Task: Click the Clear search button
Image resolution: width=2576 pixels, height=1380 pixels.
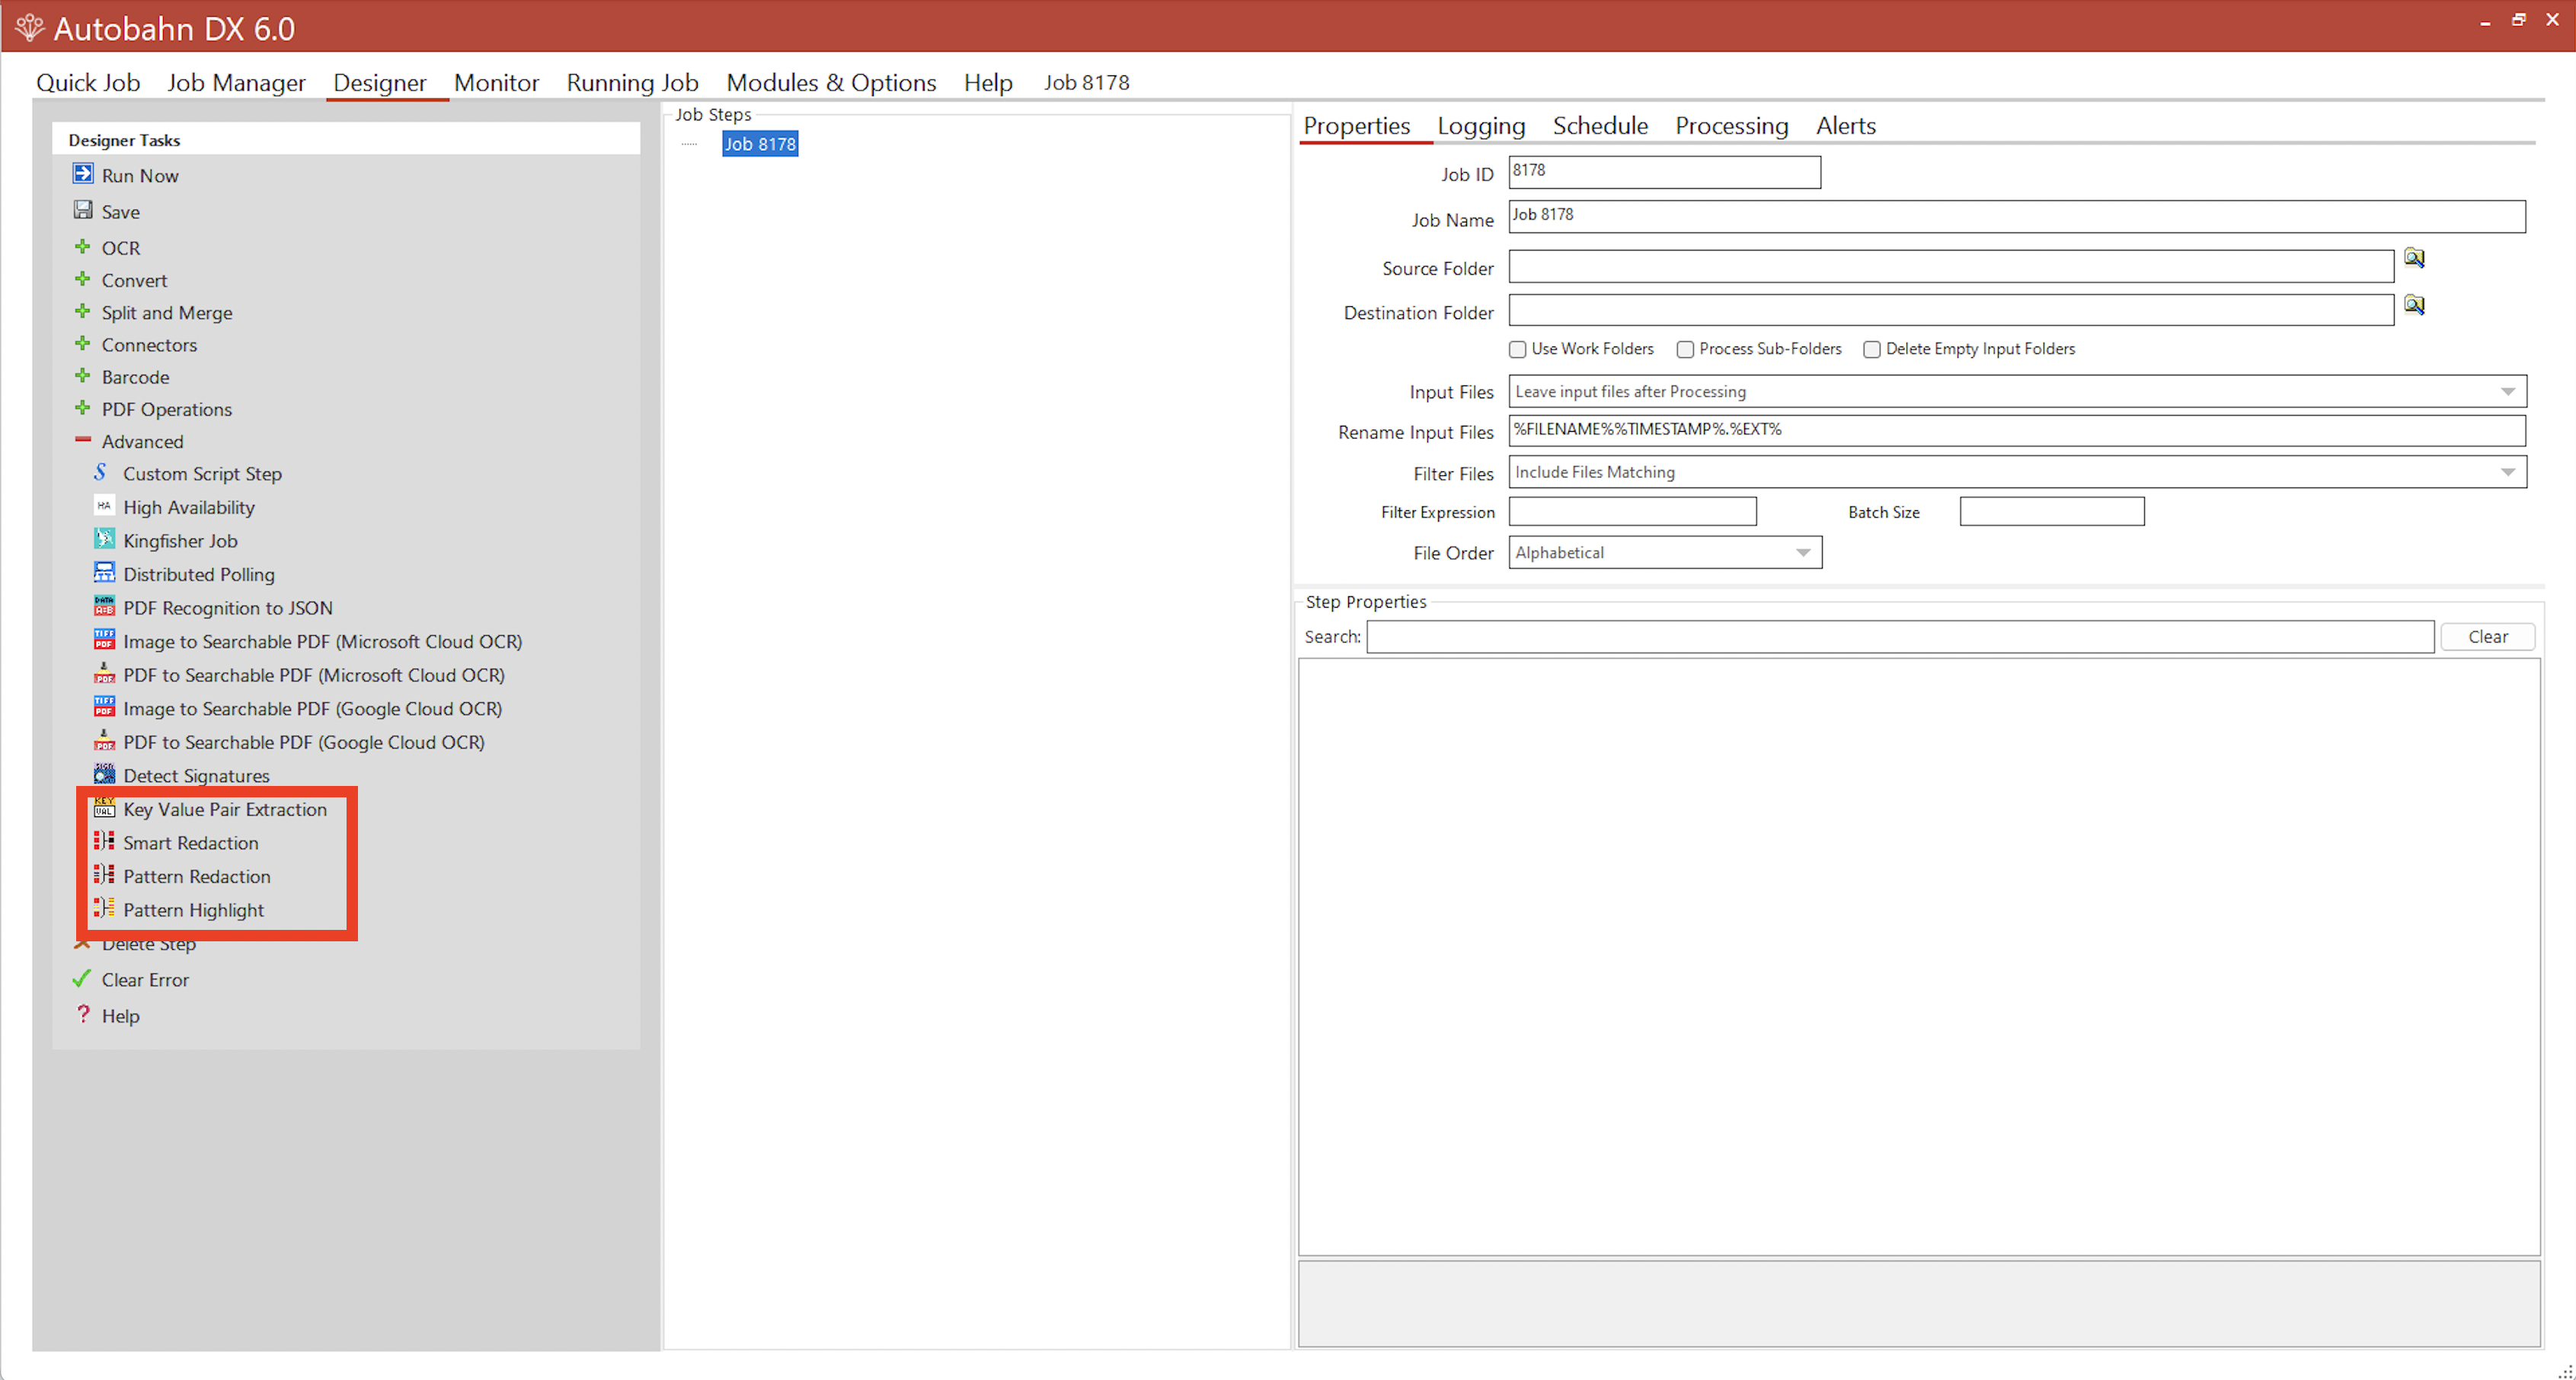Action: [2487, 636]
